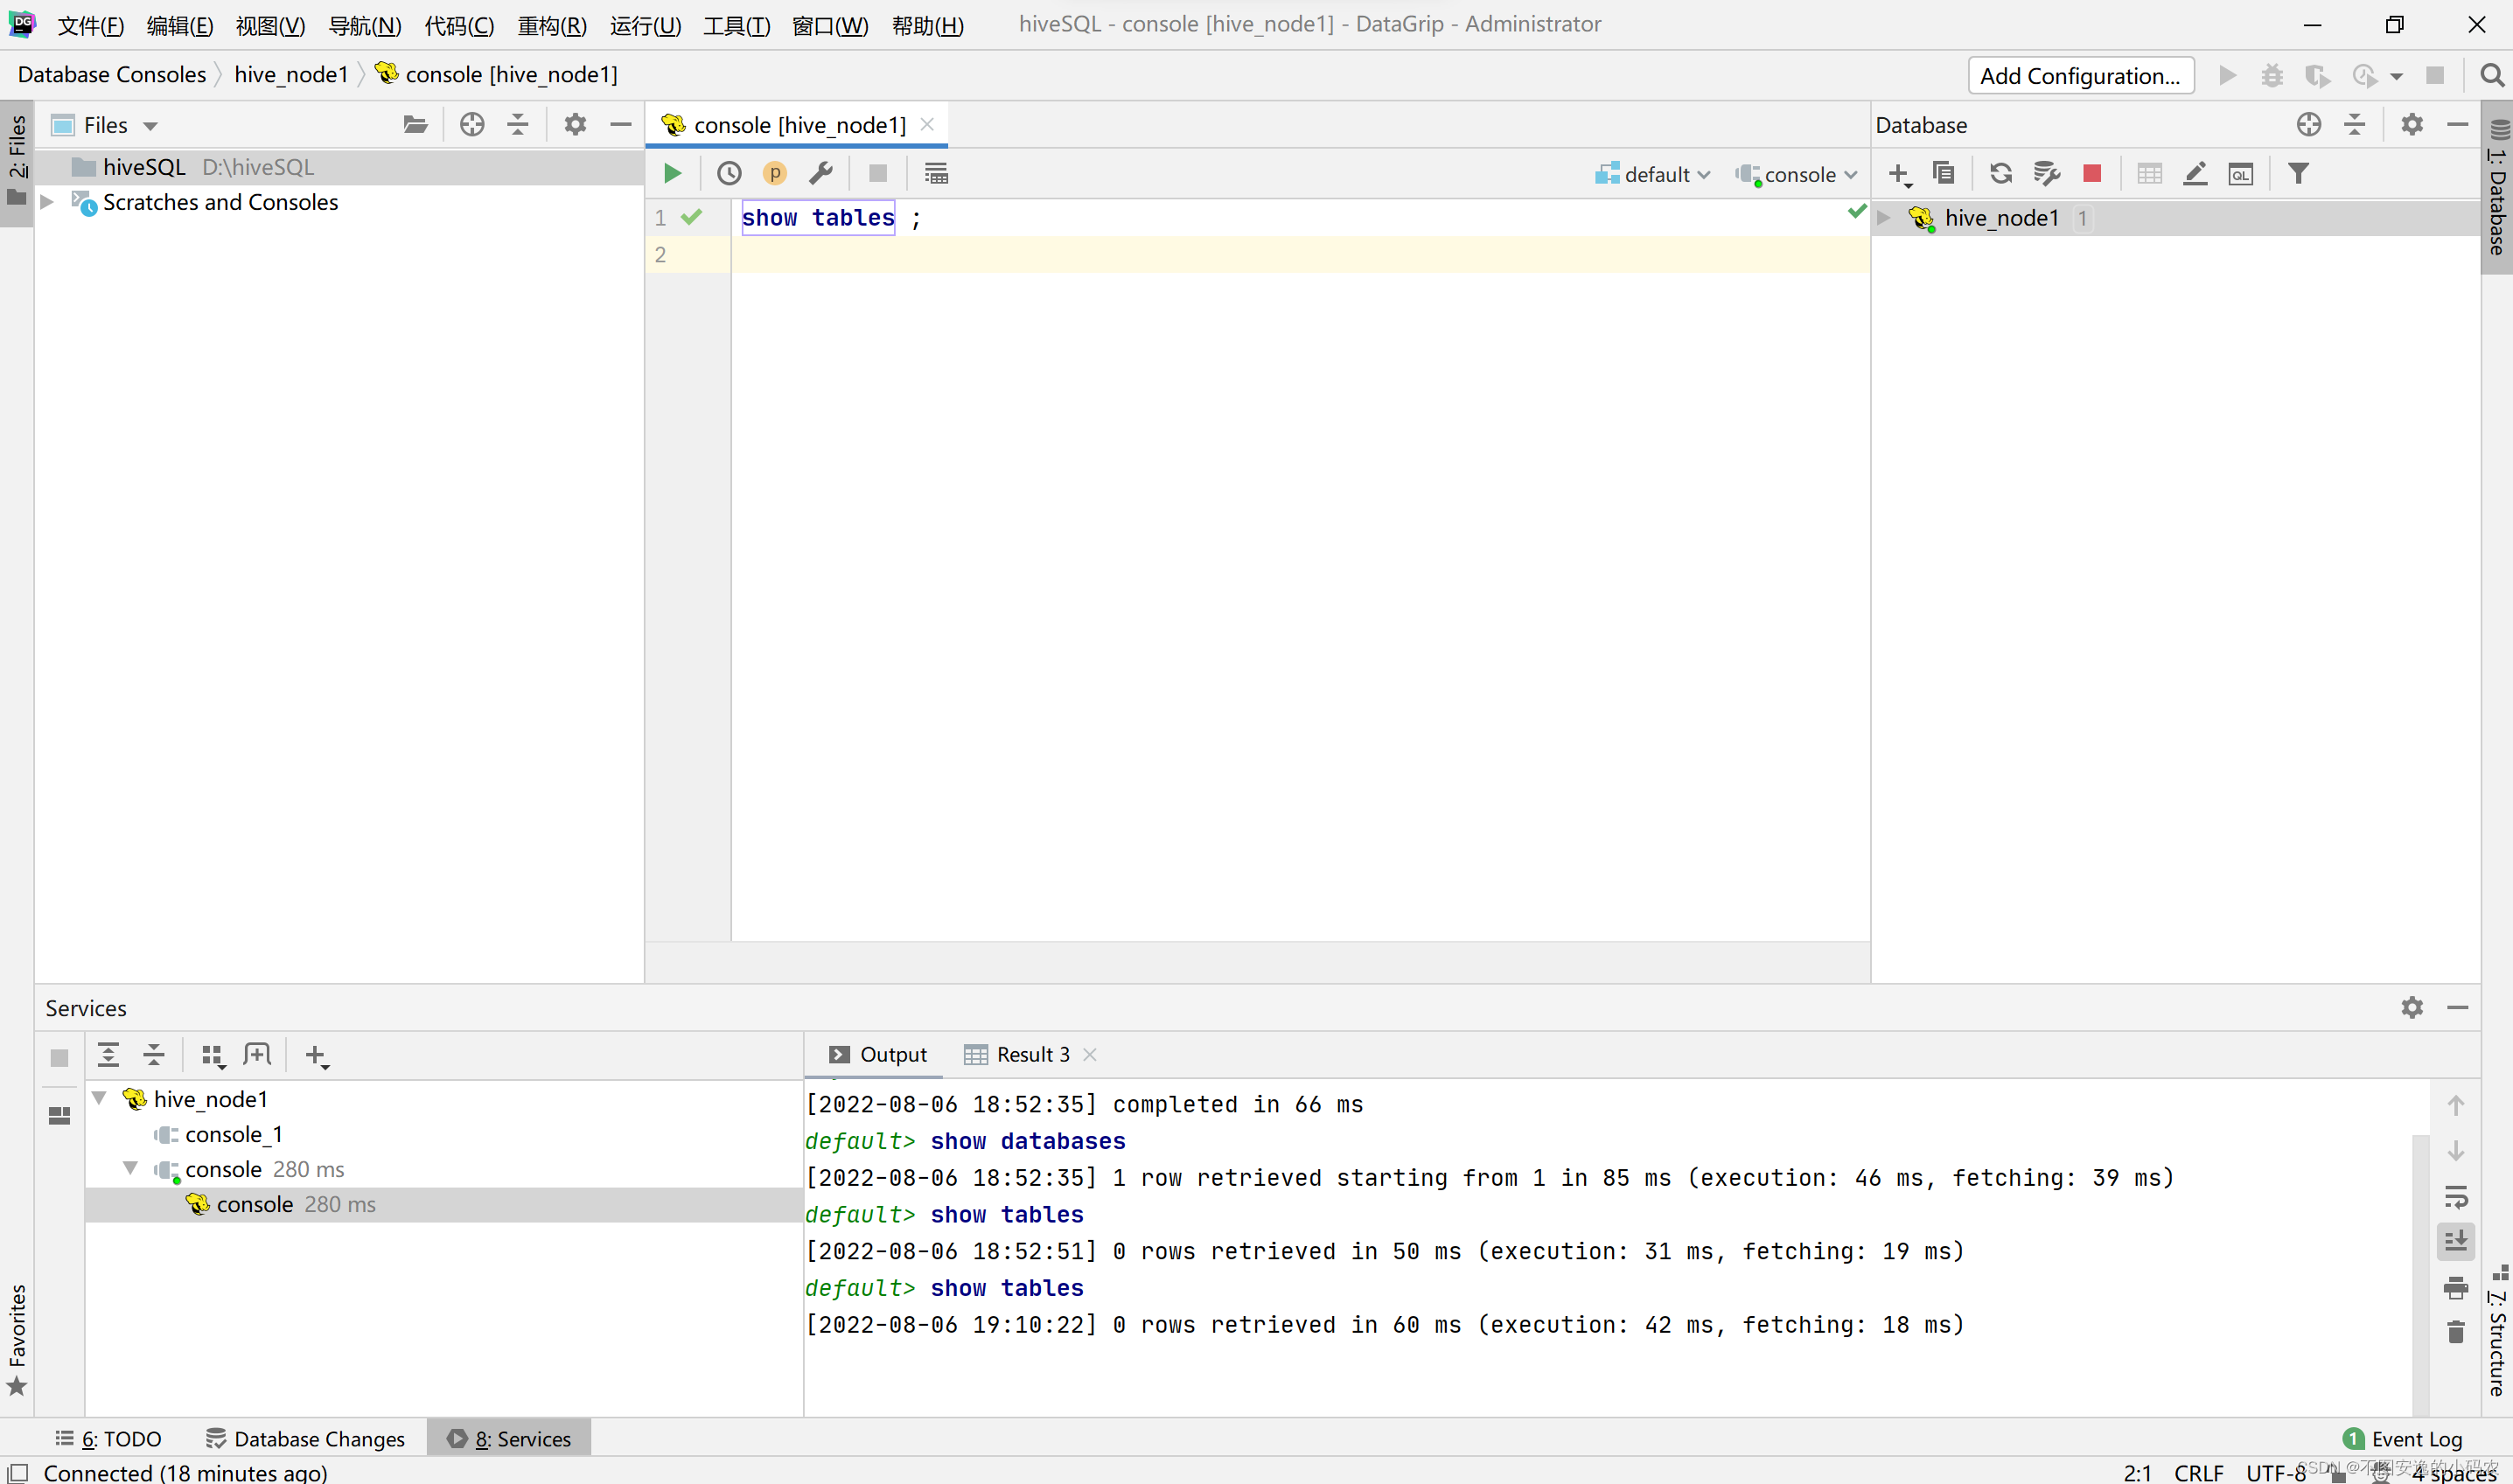Open console settings wrench icon
The height and width of the screenshot is (1484, 2513).
click(x=821, y=174)
